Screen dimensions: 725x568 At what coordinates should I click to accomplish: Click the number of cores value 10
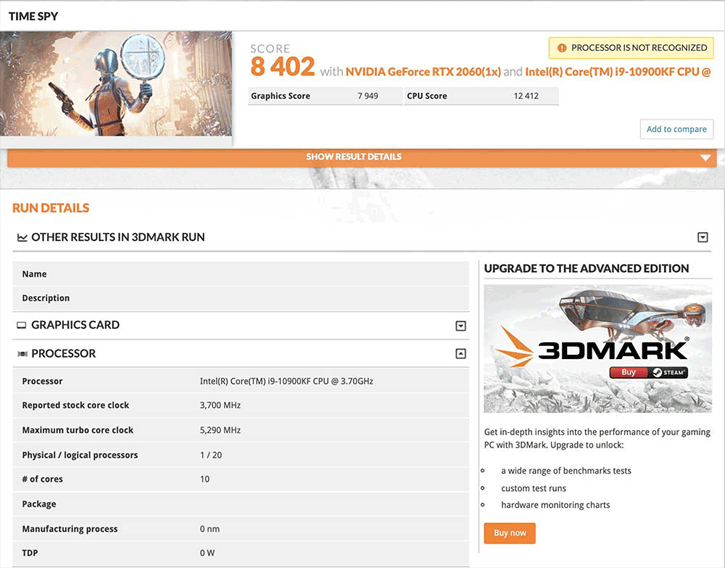[205, 479]
